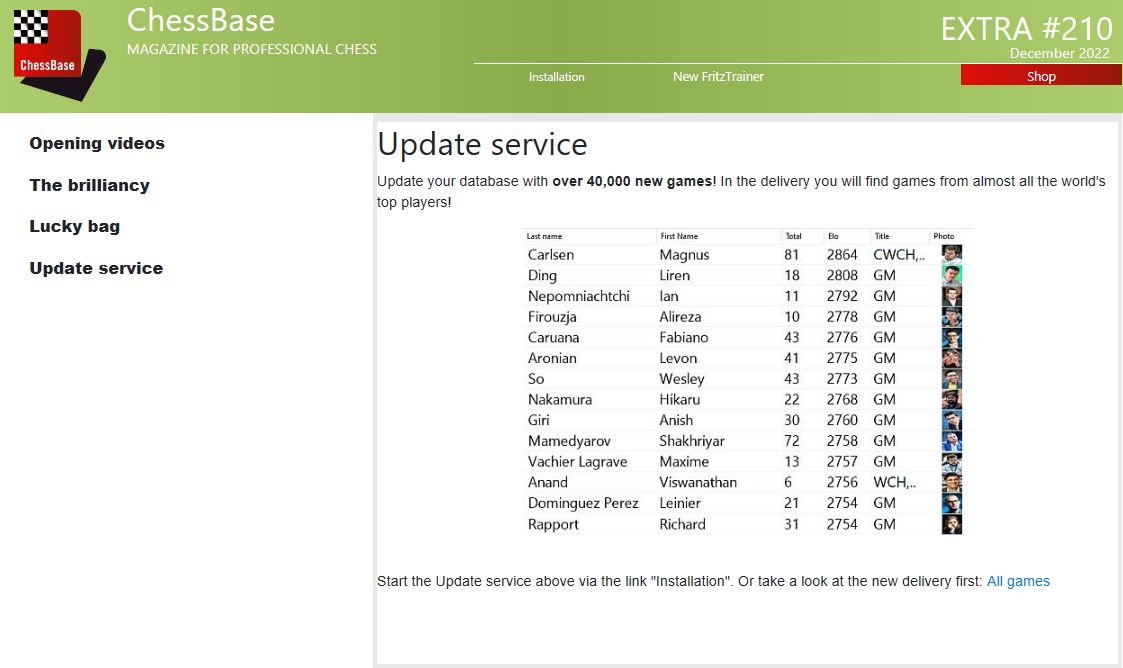Click the red Shop button
Viewport: 1123px width, 668px height.
coord(1040,77)
